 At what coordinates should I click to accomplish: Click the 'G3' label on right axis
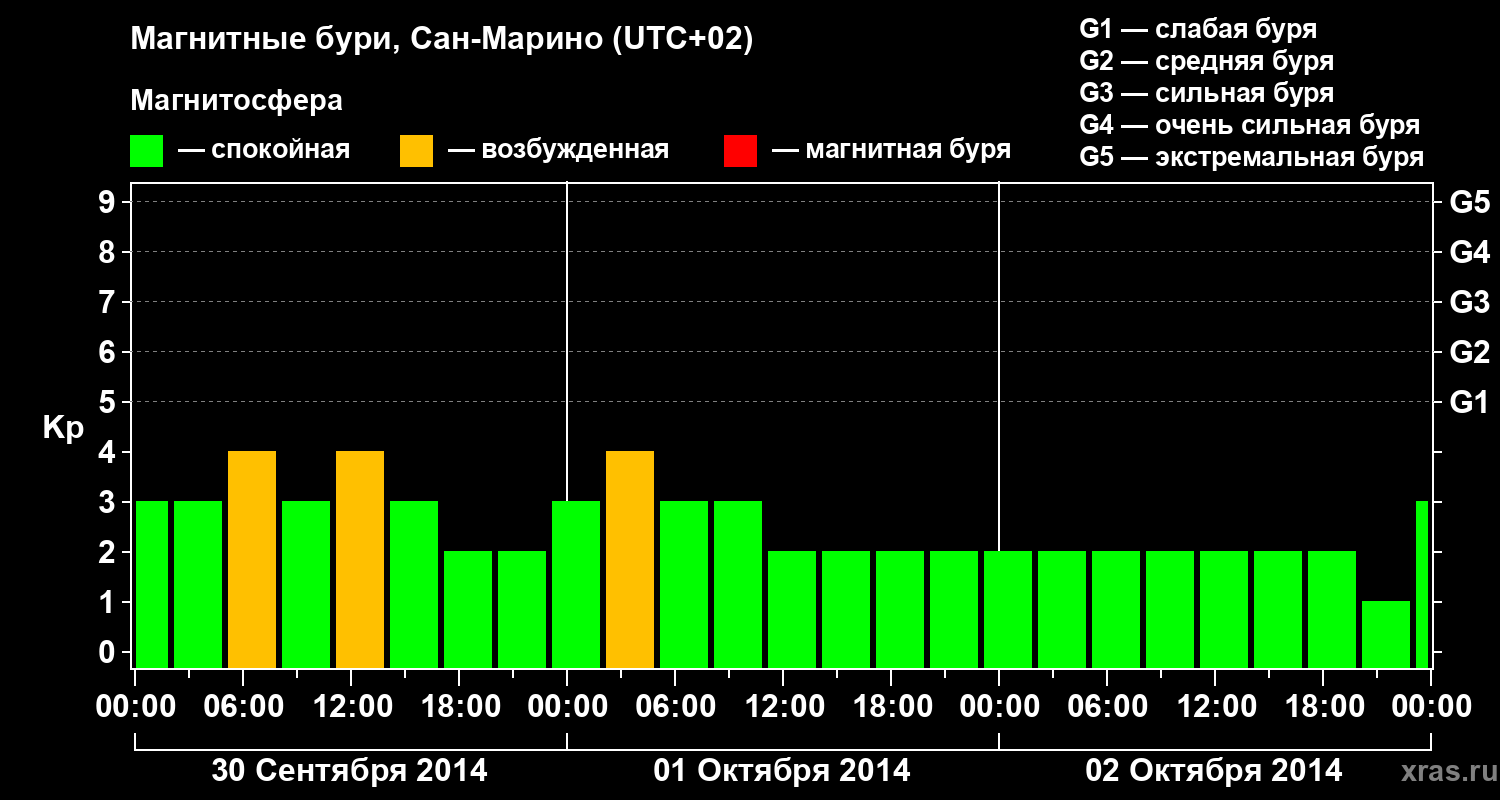(x=1469, y=302)
